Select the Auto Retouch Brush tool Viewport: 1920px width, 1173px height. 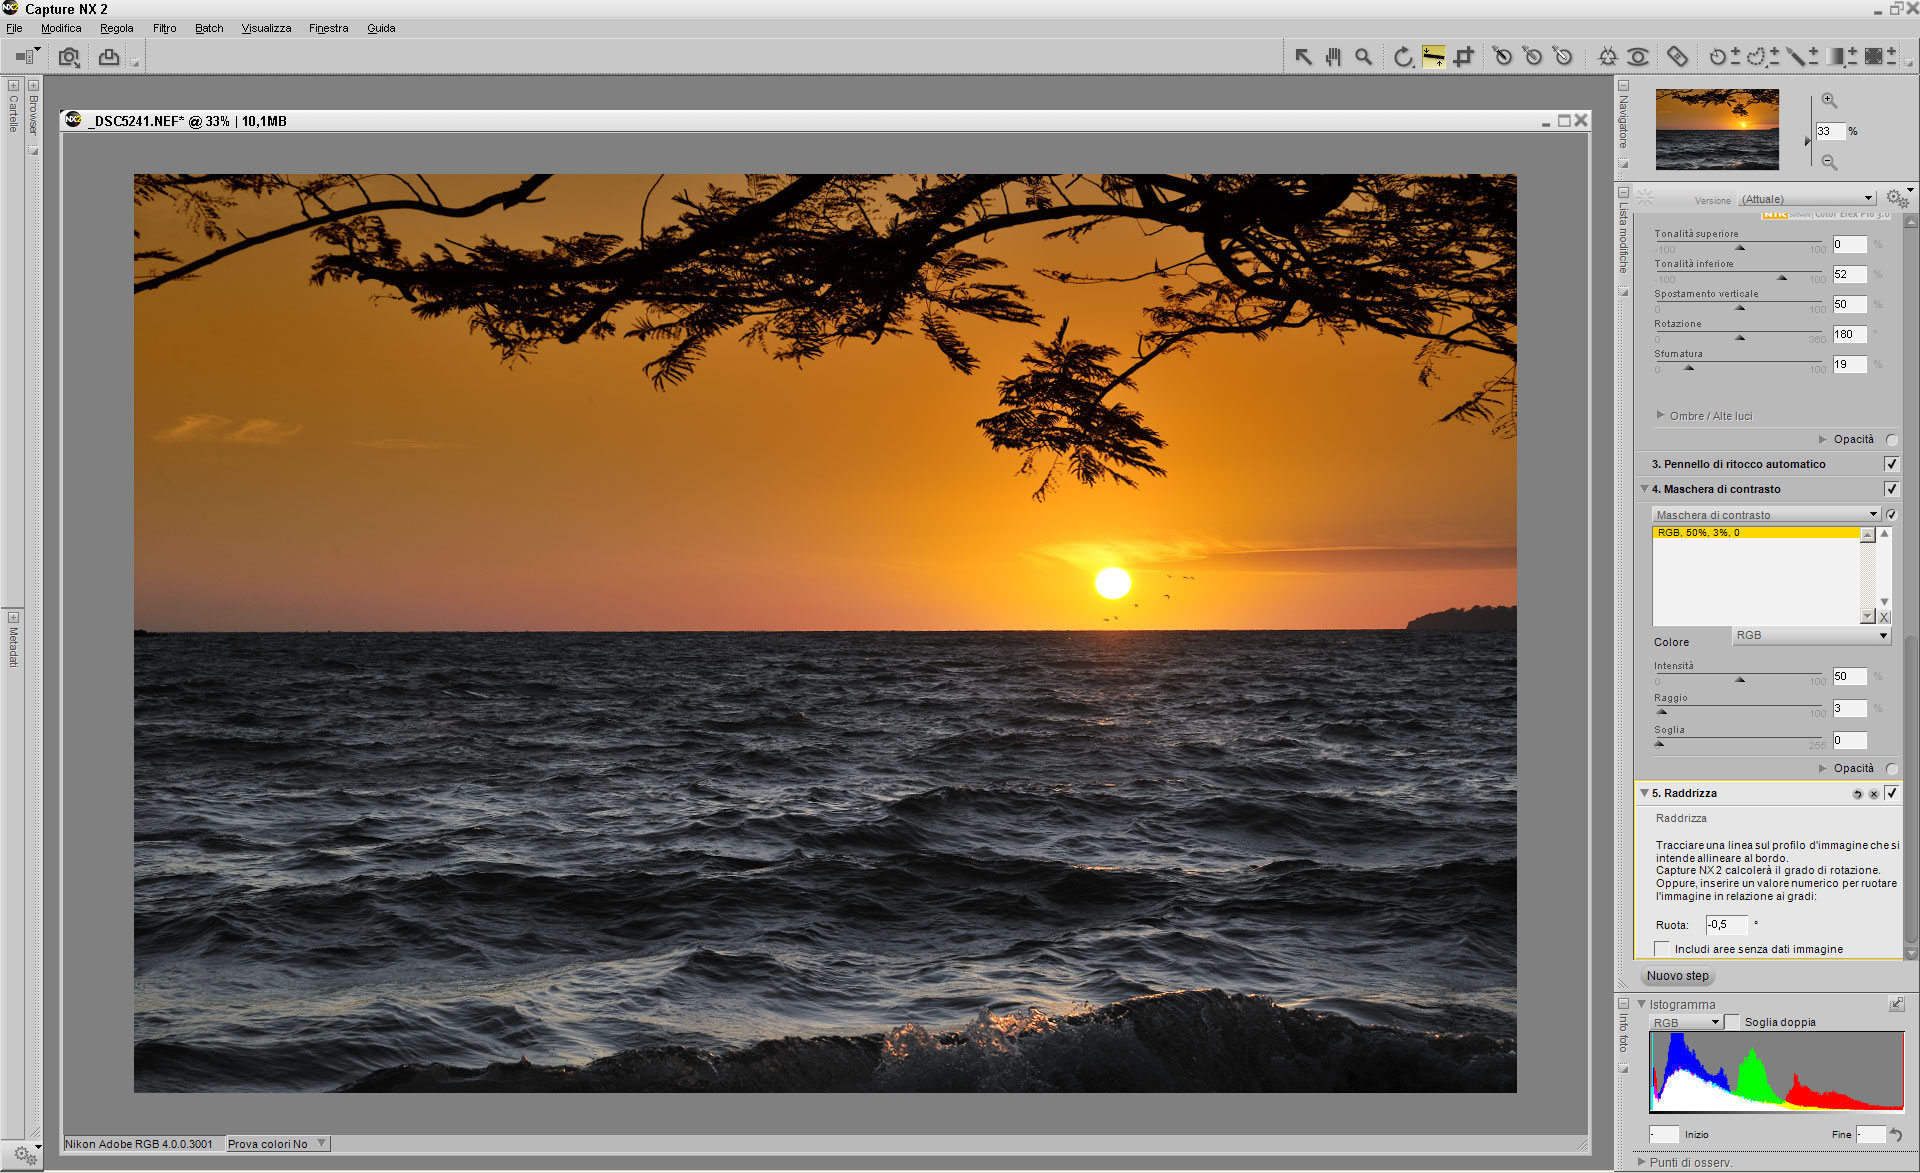(1677, 57)
